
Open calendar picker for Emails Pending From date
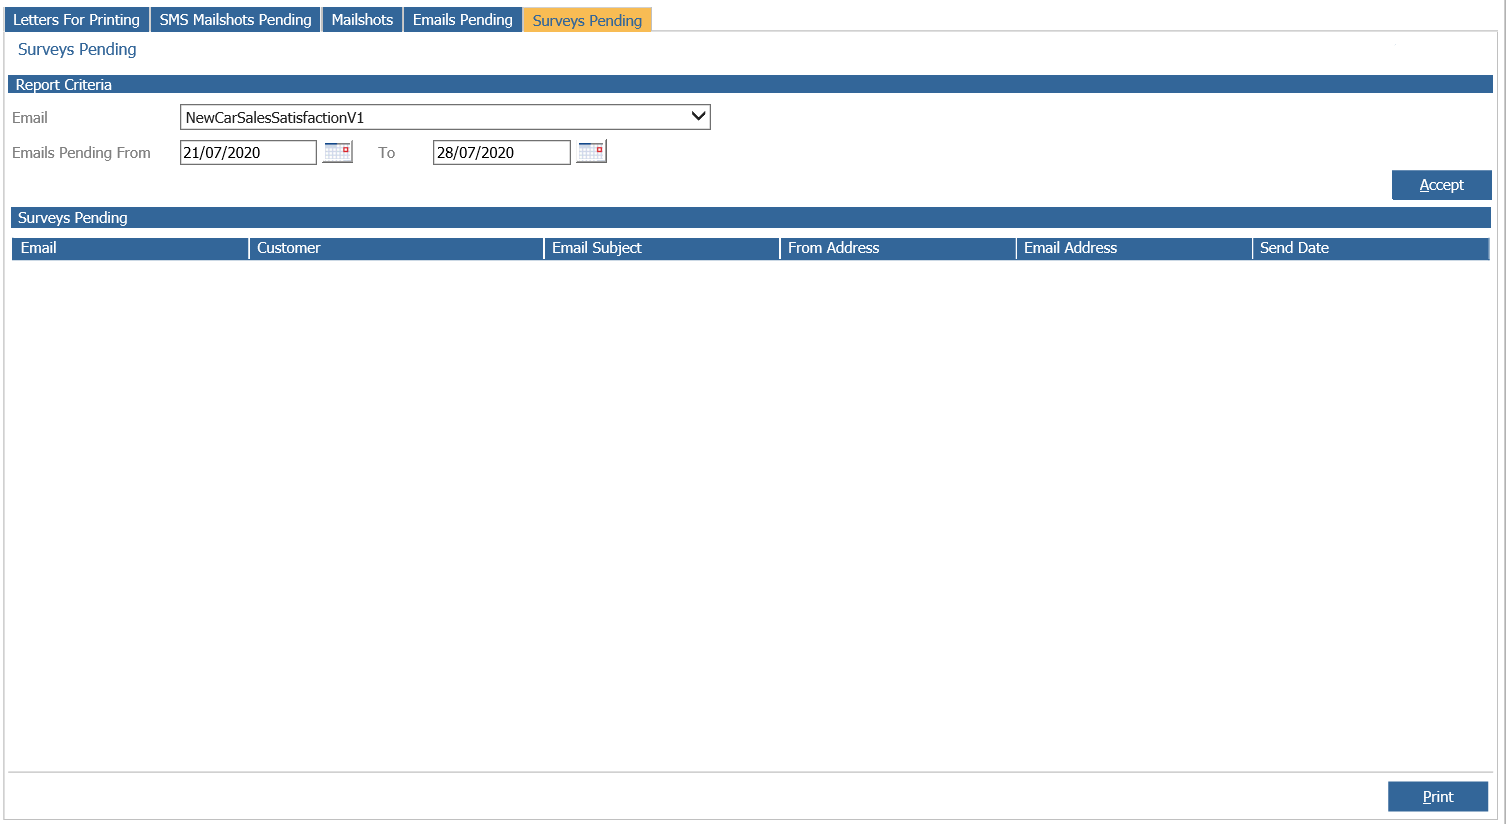pos(338,152)
